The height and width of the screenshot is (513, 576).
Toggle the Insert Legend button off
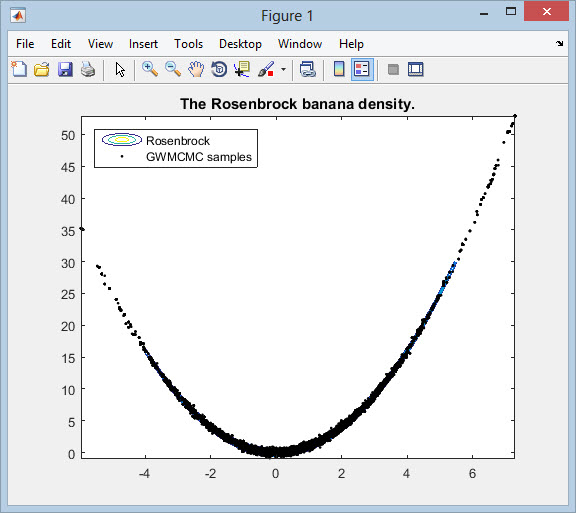[x=362, y=69]
